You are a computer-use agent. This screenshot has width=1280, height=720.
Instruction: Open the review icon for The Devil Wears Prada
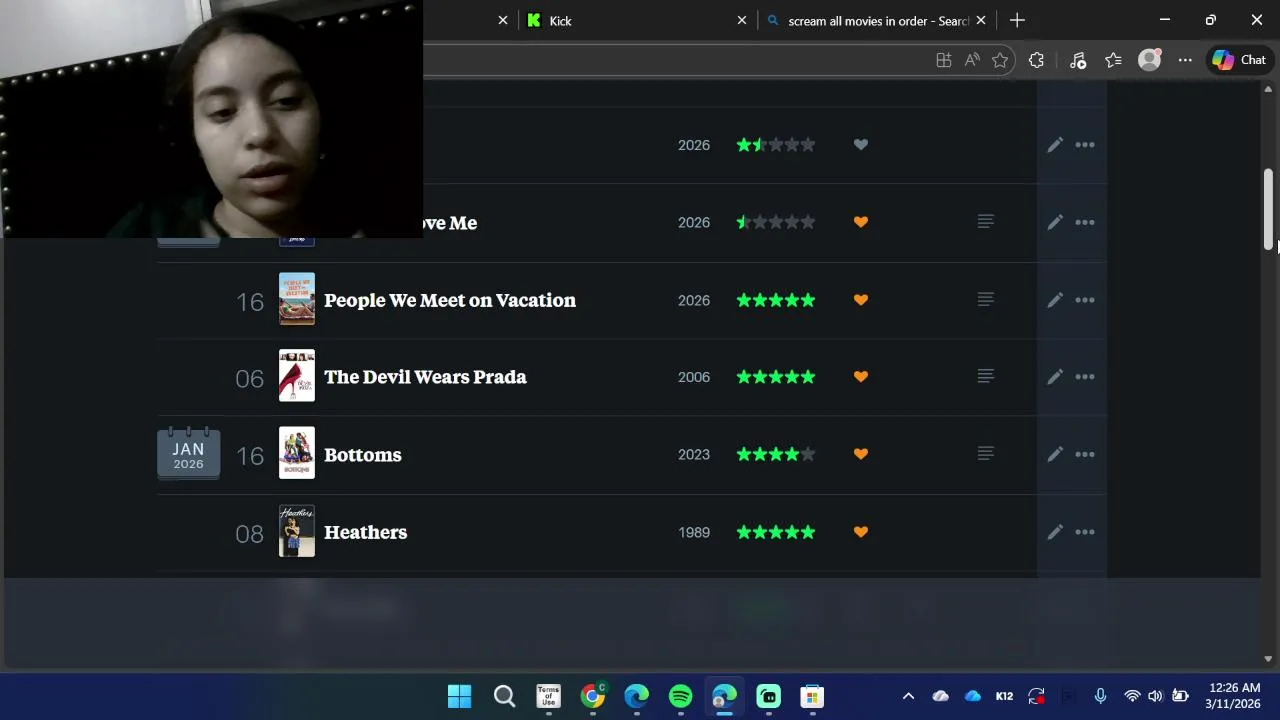985,377
